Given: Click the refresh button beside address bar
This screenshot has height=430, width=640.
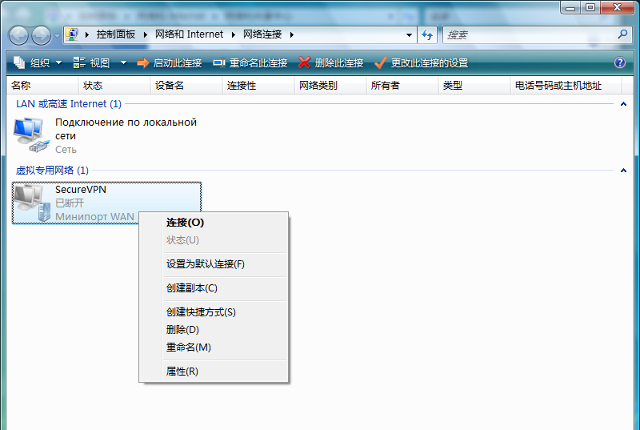Looking at the screenshot, I should [x=428, y=35].
